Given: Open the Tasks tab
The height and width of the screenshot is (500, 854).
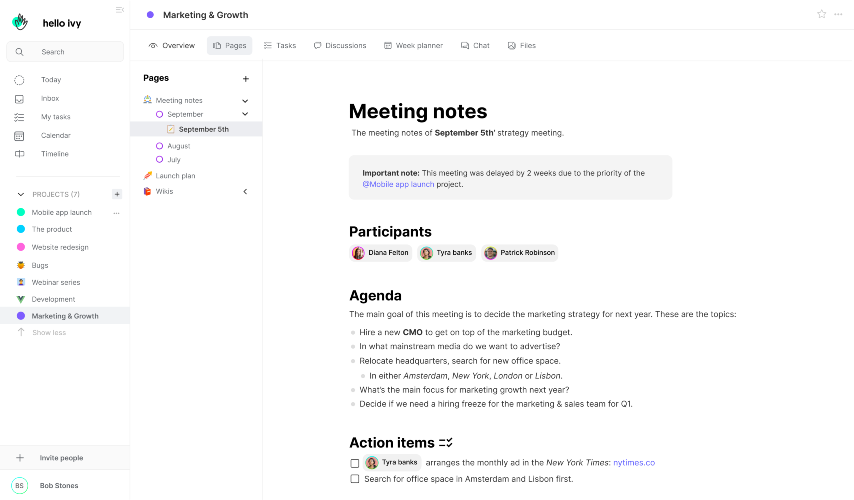Looking at the screenshot, I should (280, 46).
